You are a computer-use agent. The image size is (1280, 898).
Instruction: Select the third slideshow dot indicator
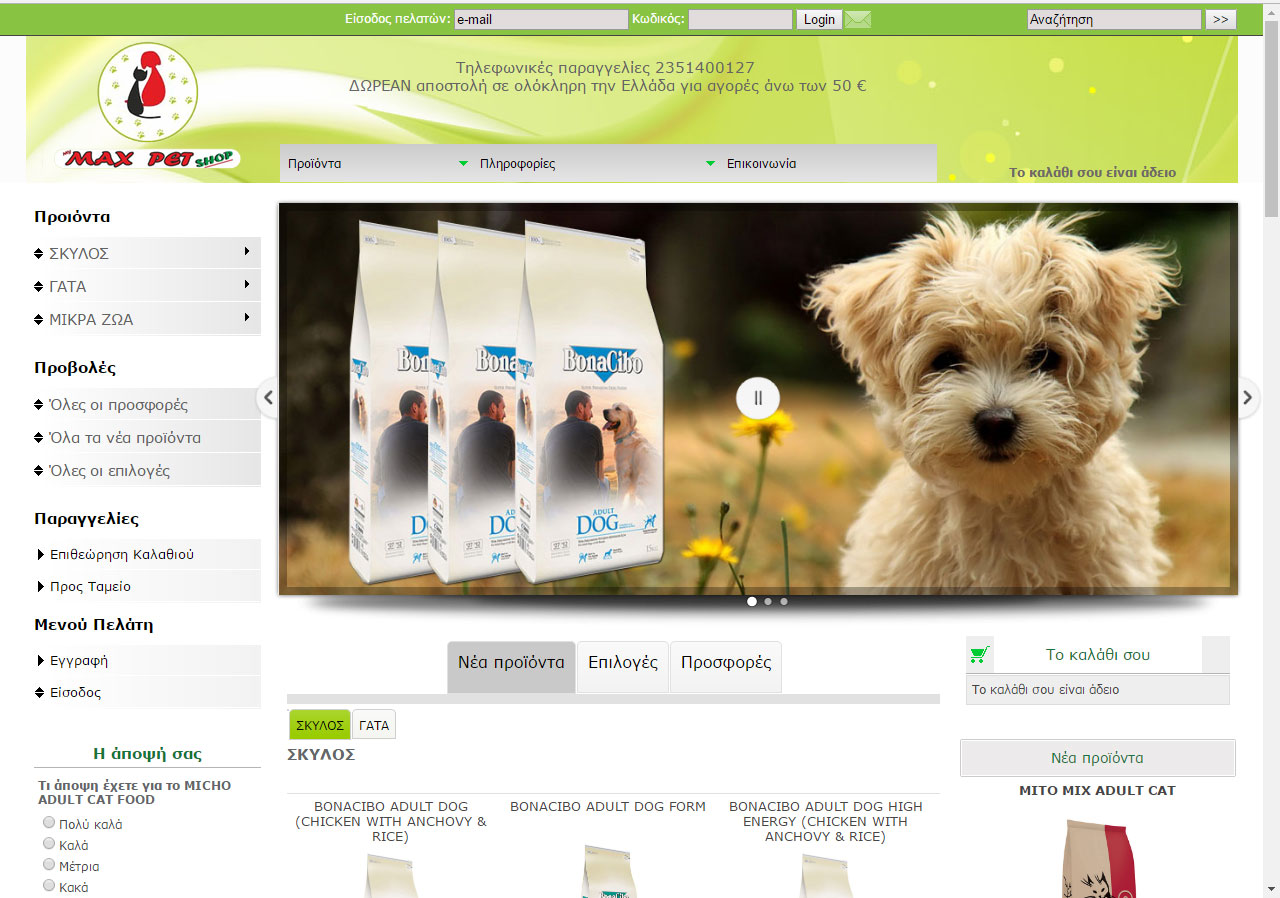pos(784,602)
